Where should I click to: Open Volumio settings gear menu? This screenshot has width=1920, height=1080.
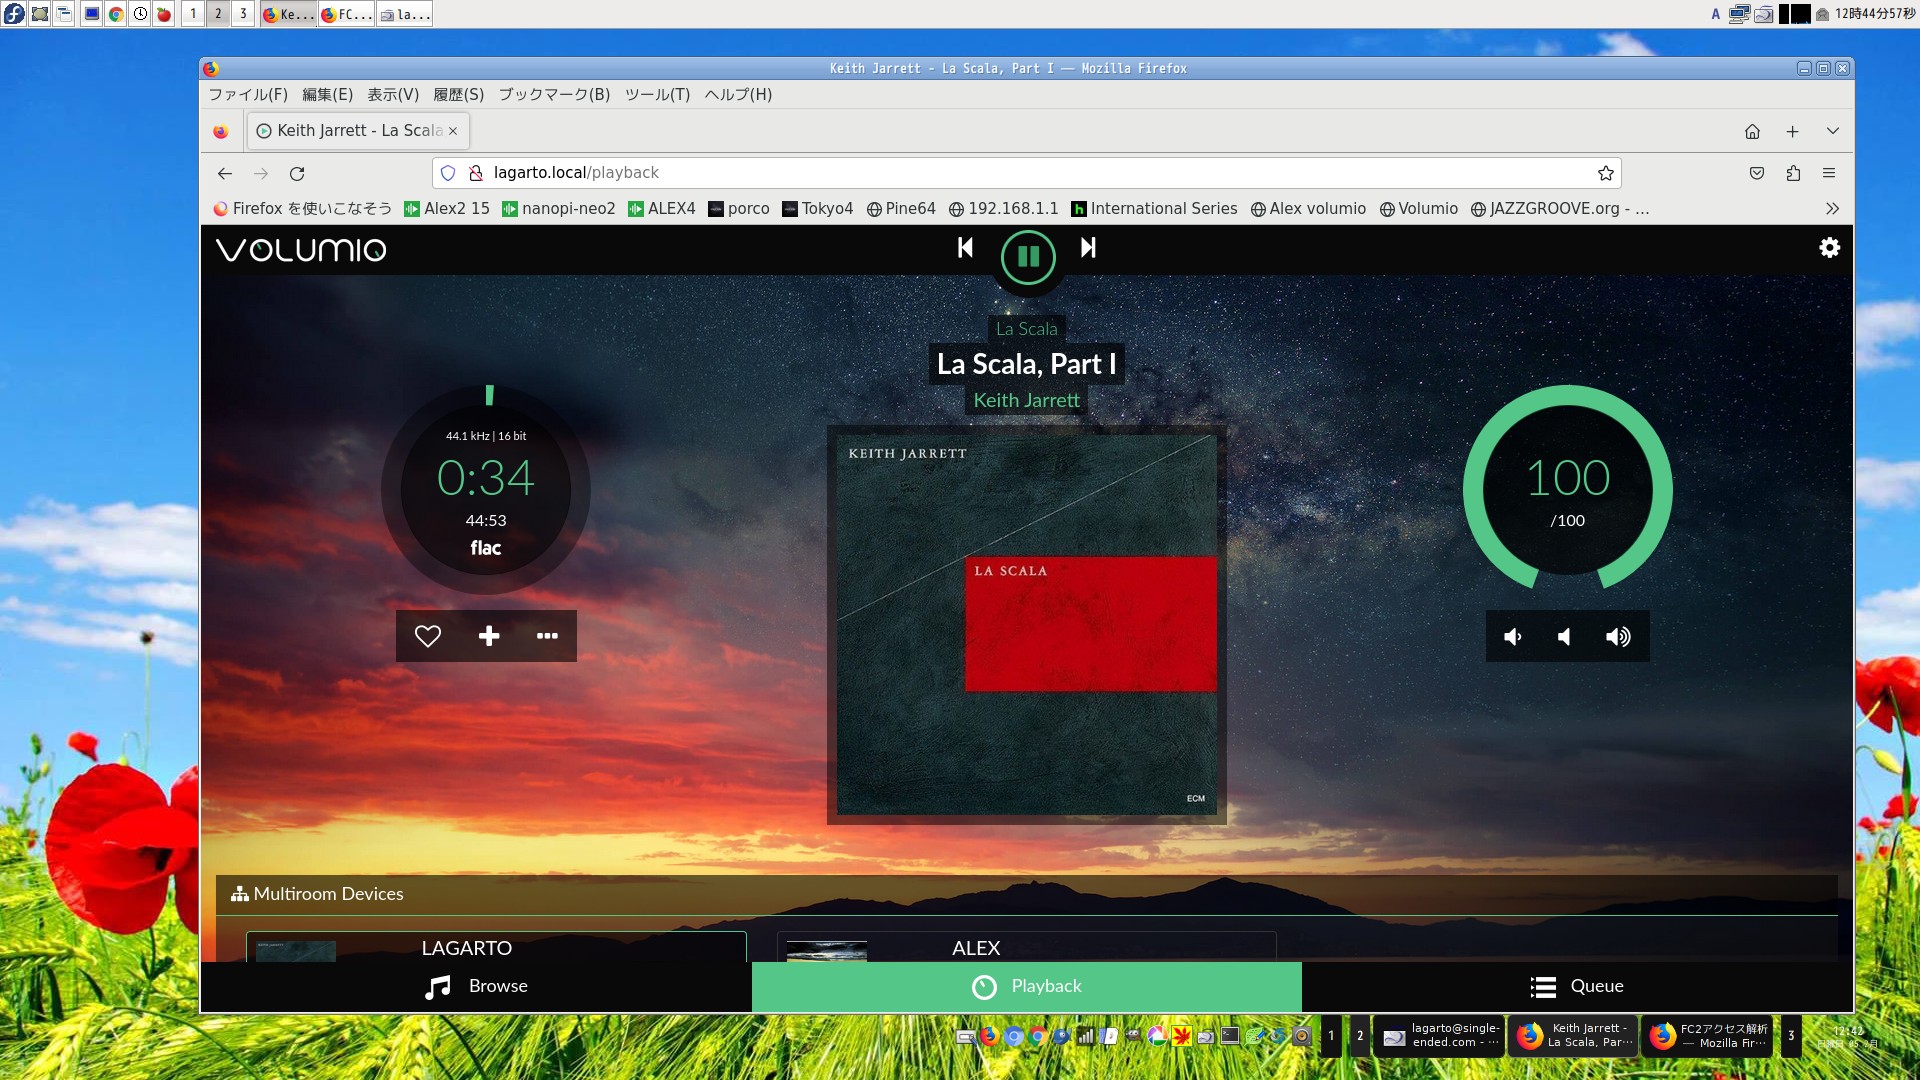tap(1829, 248)
